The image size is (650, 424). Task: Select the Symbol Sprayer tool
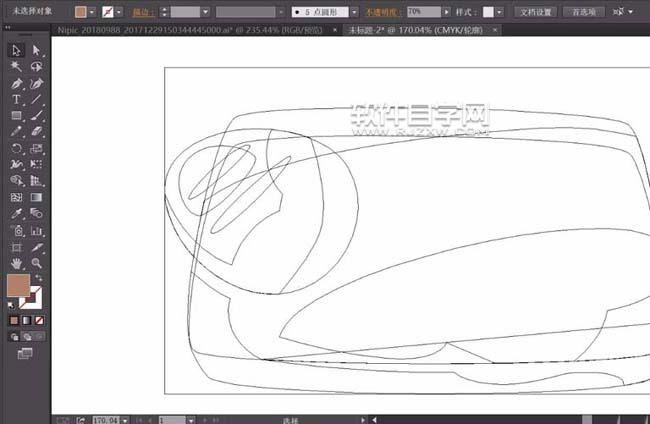point(16,230)
